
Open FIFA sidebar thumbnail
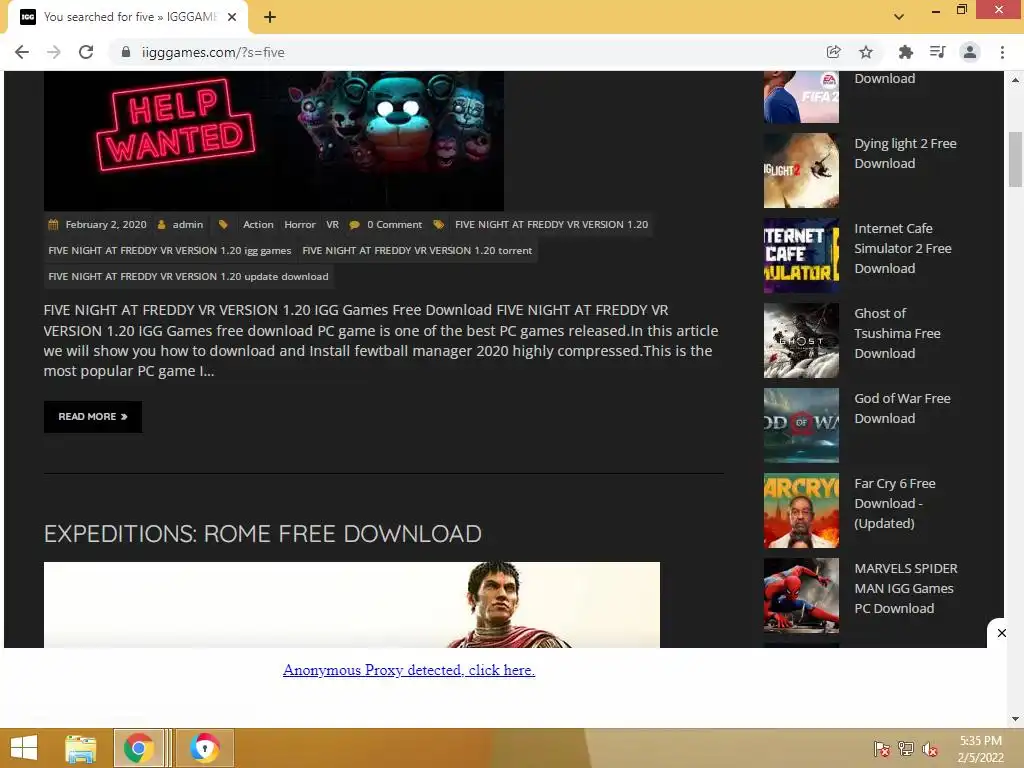(801, 97)
